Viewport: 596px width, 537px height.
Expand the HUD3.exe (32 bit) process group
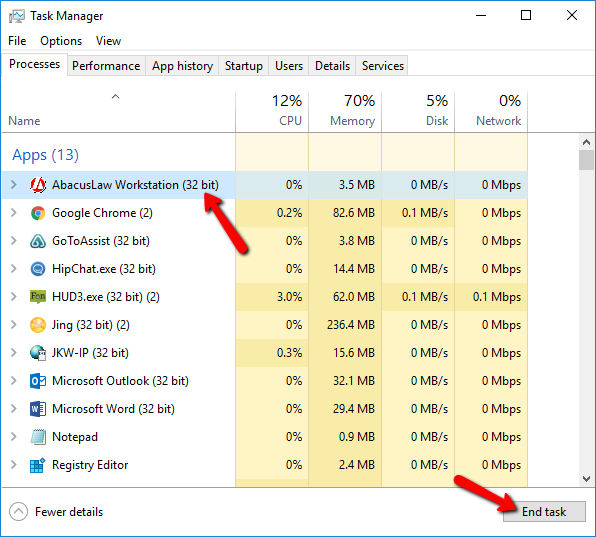14,297
